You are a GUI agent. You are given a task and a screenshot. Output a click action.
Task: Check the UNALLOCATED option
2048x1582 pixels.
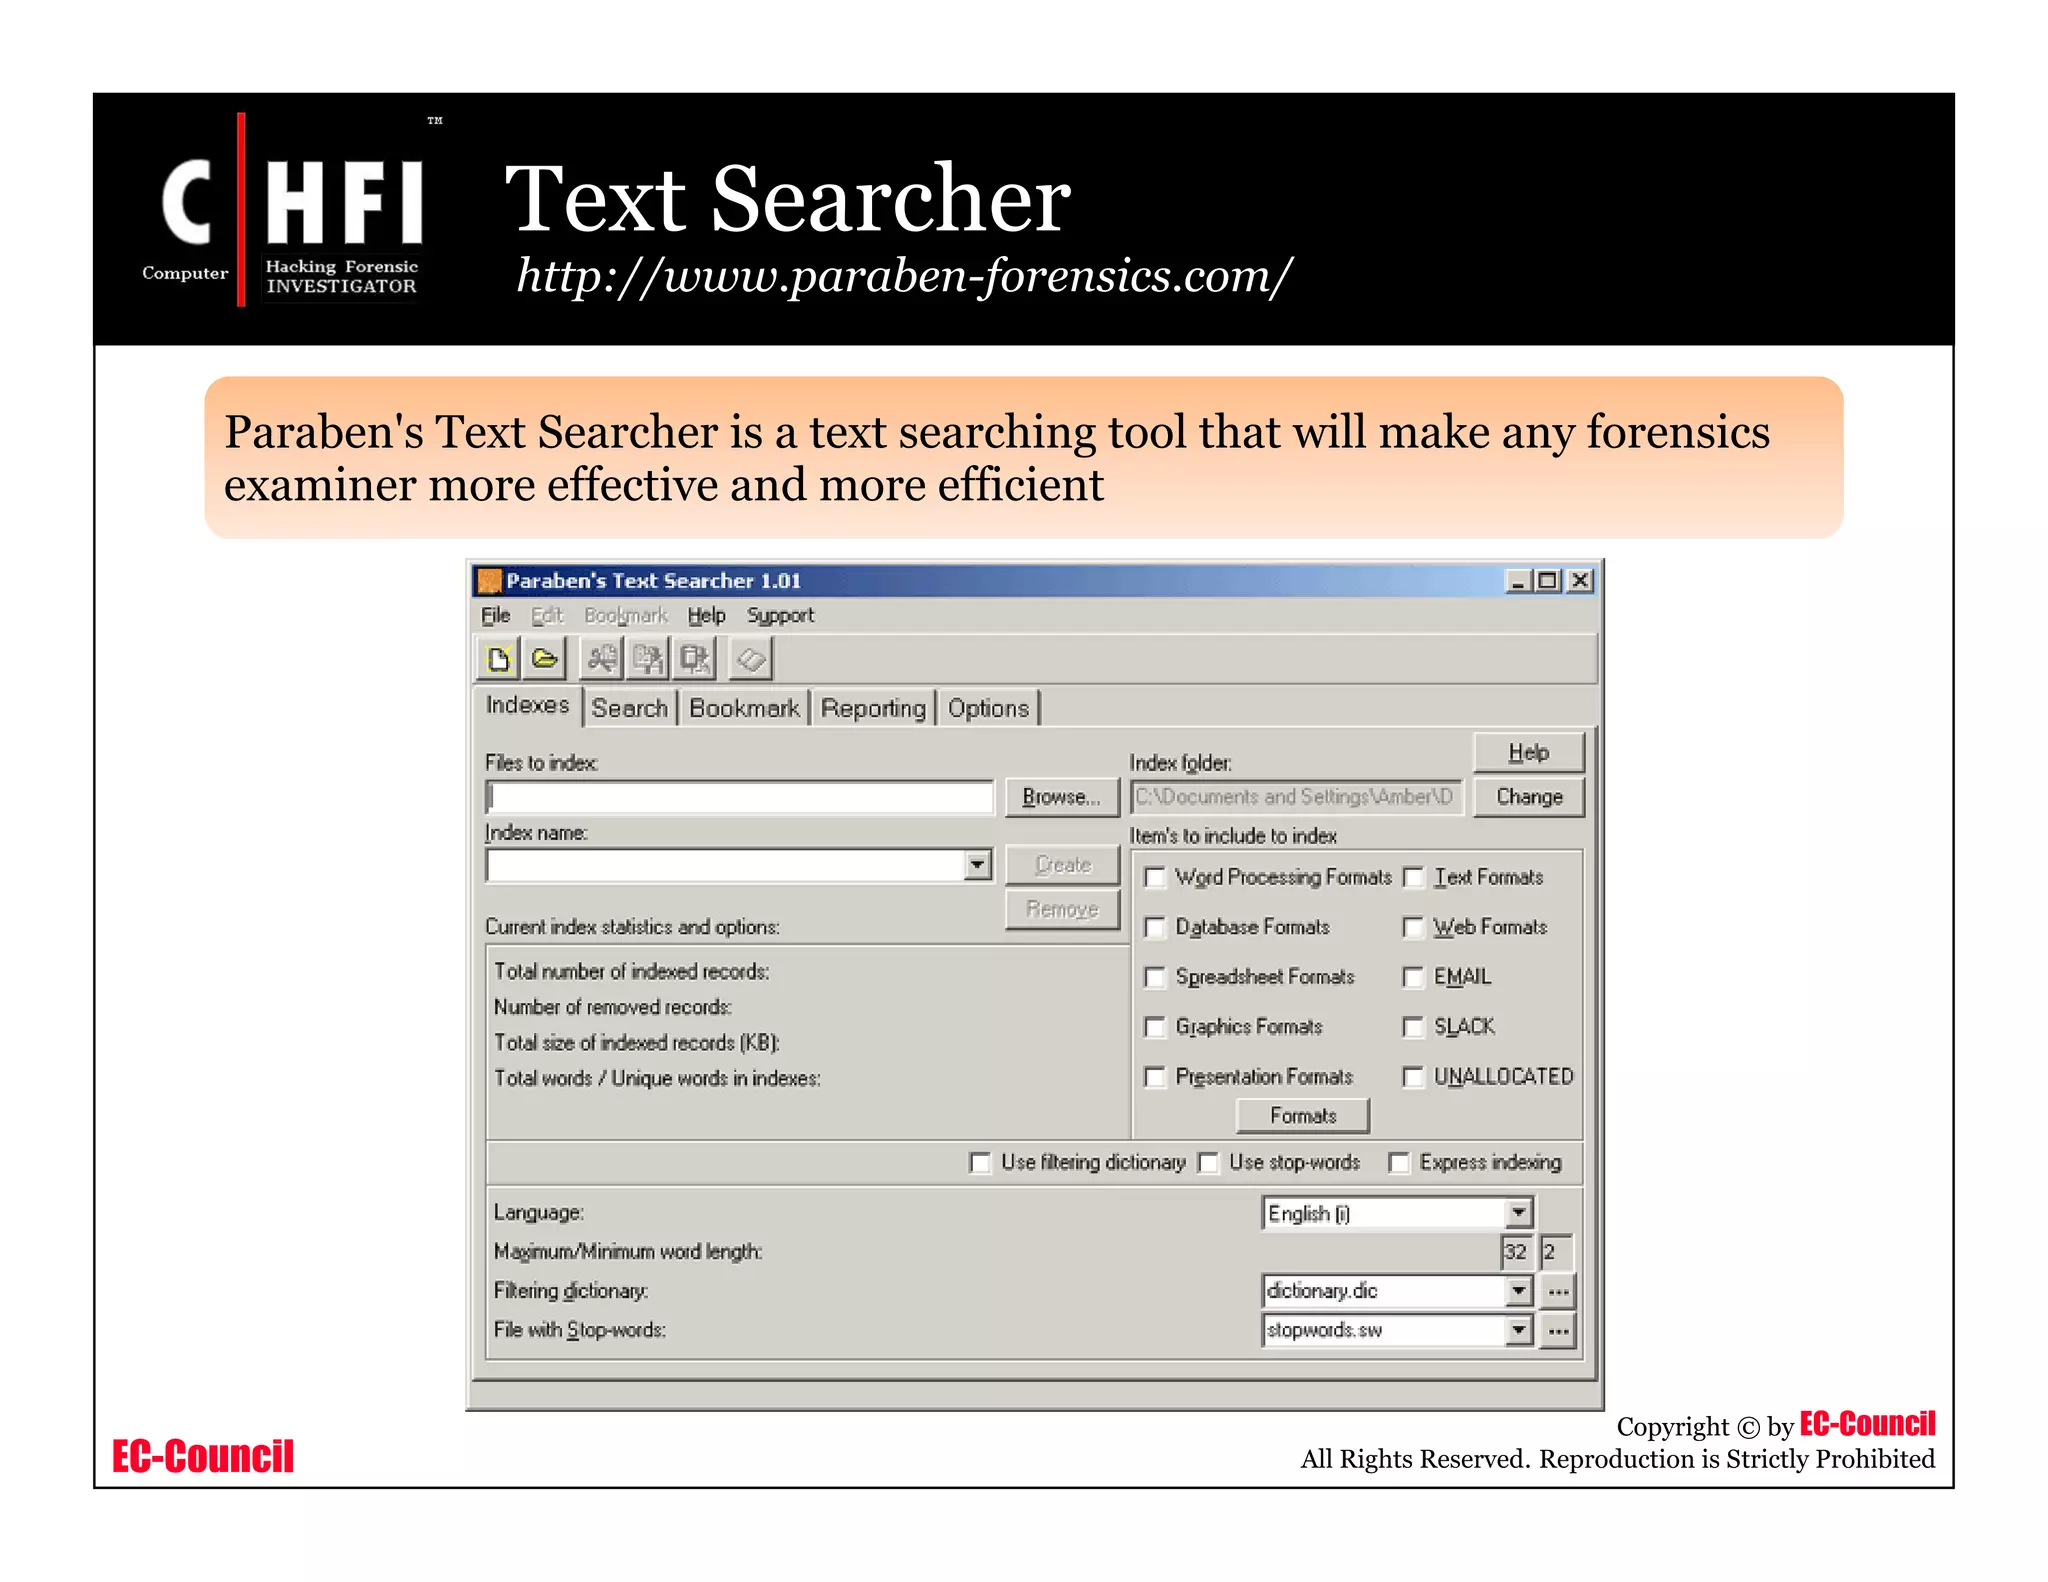click(1413, 1077)
